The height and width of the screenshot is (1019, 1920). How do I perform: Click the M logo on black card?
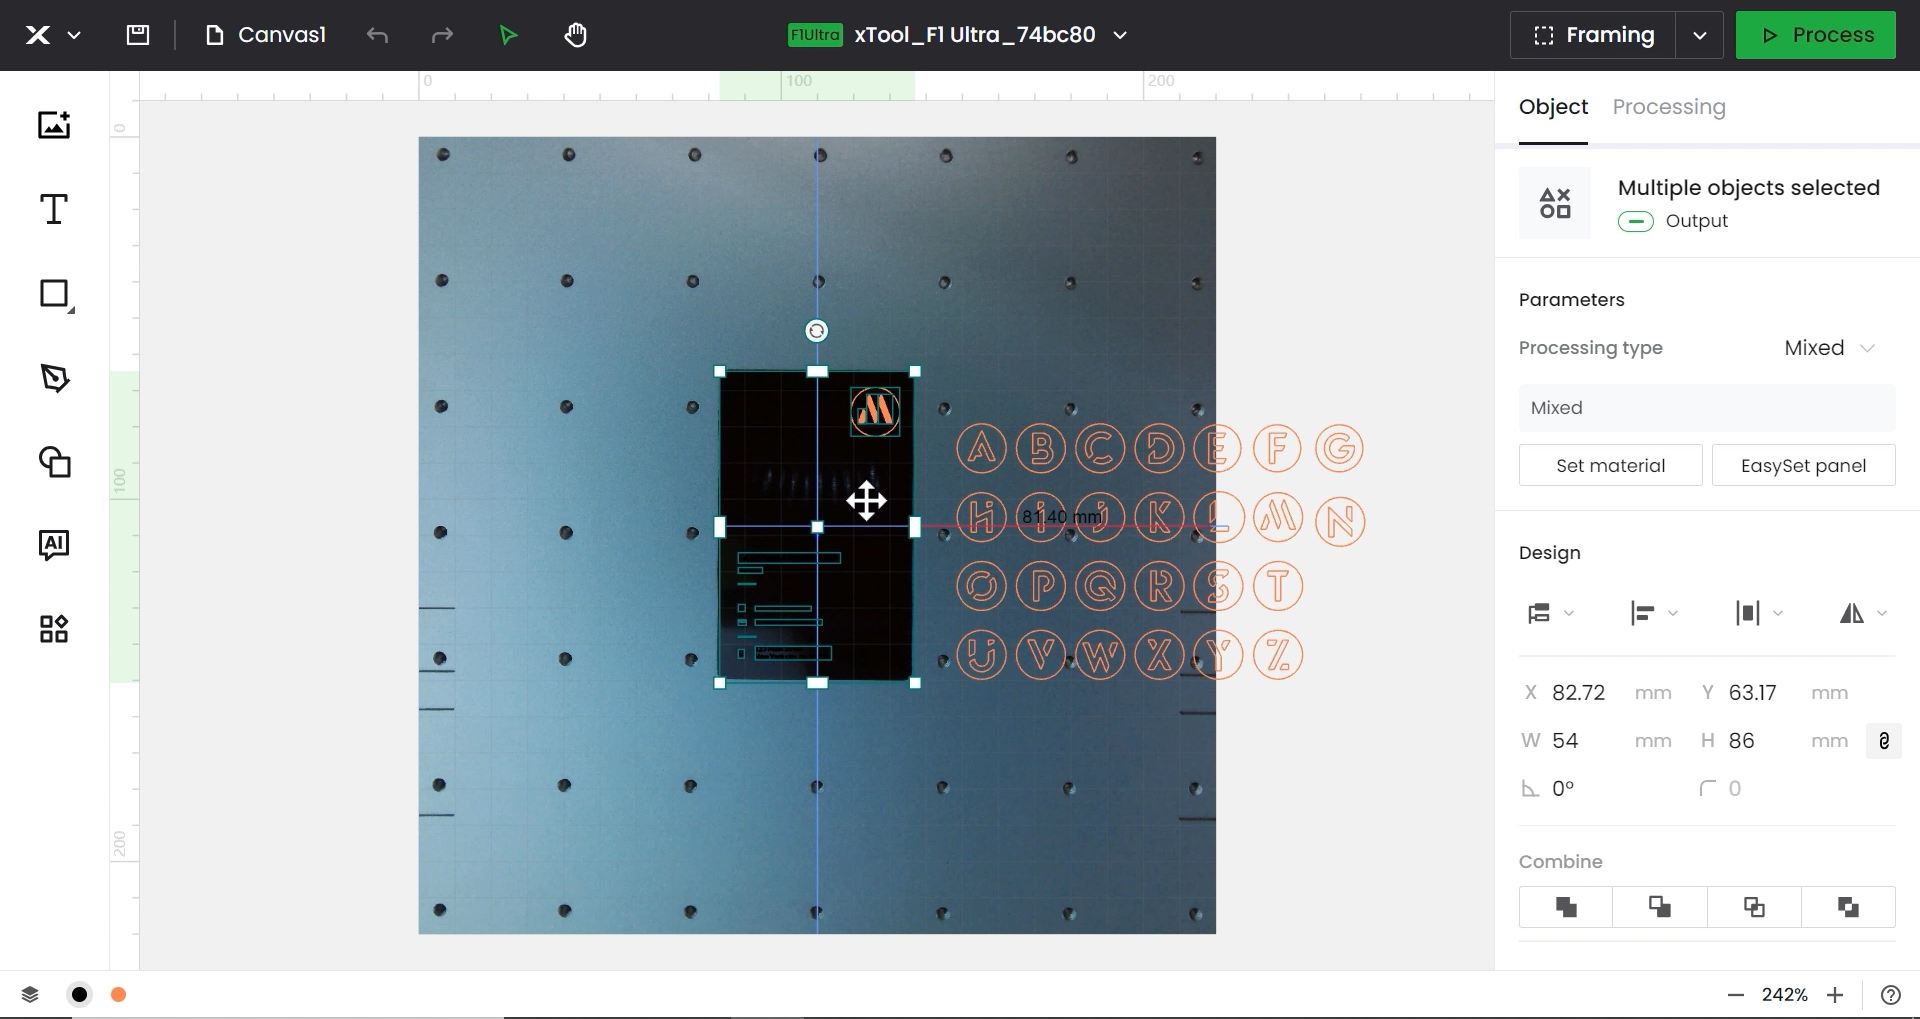875,411
